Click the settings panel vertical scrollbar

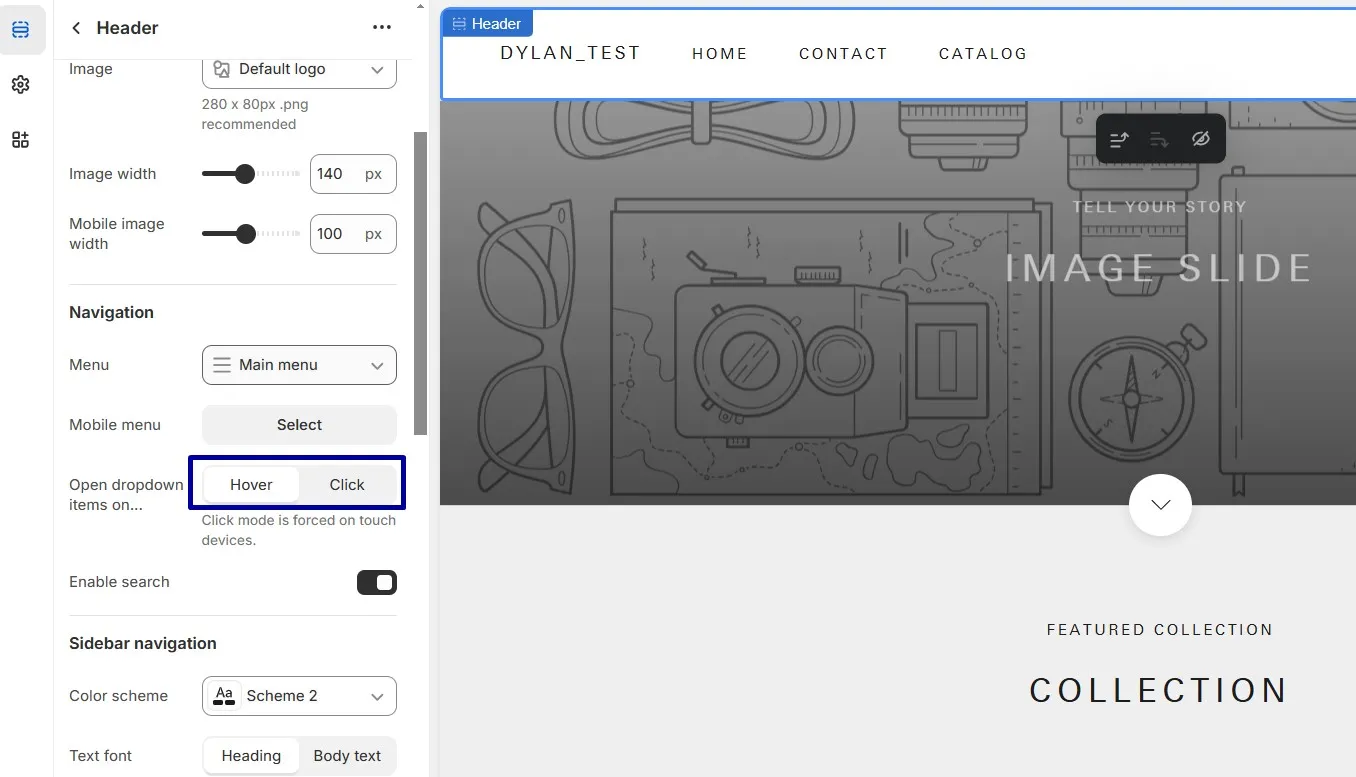421,283
